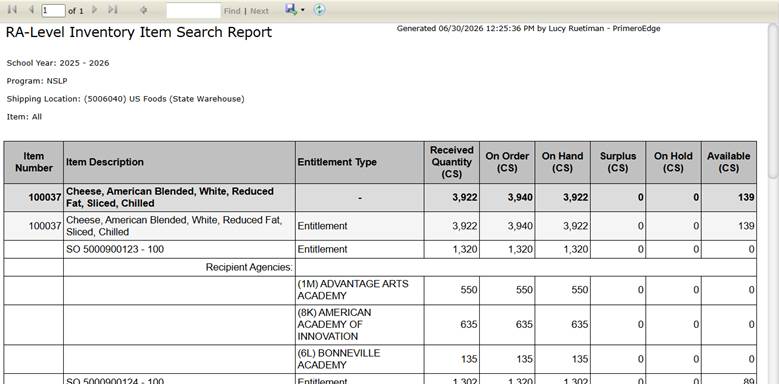Click the 'of 1' page count text

coord(76,11)
